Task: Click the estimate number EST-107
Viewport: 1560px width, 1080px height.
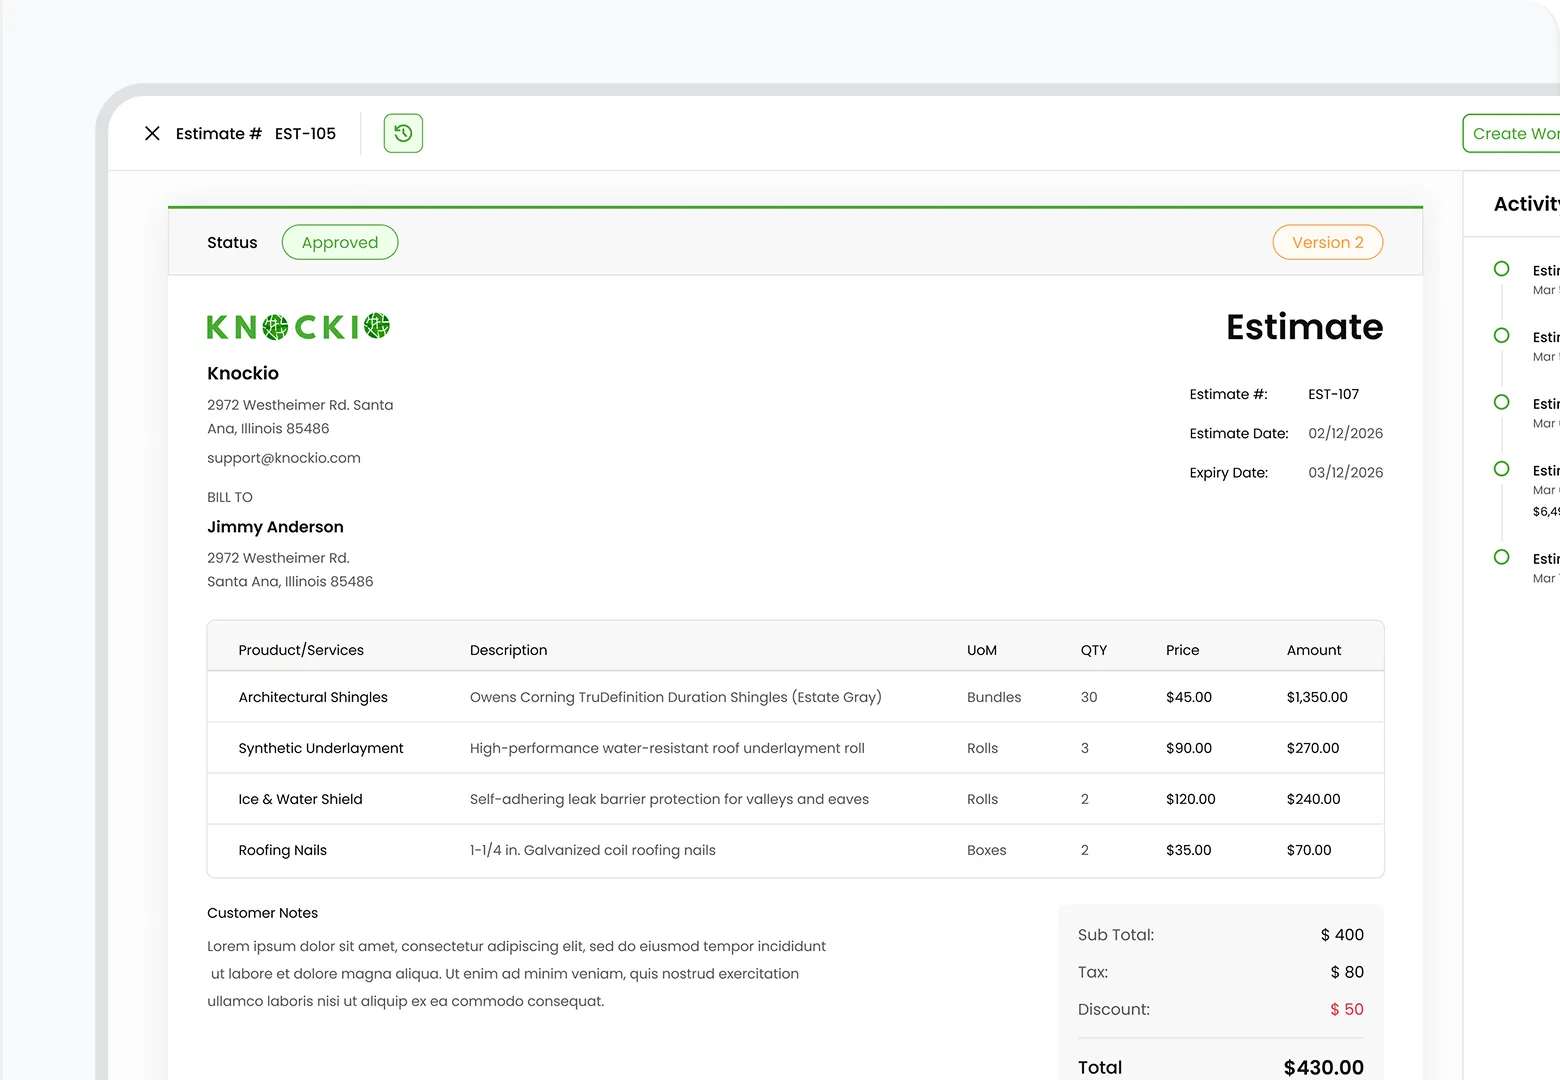Action: click(x=1333, y=394)
